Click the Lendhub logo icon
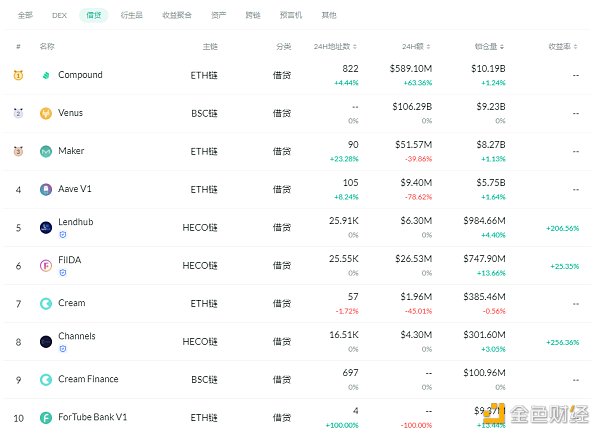The height and width of the screenshot is (435, 600). [x=46, y=227]
